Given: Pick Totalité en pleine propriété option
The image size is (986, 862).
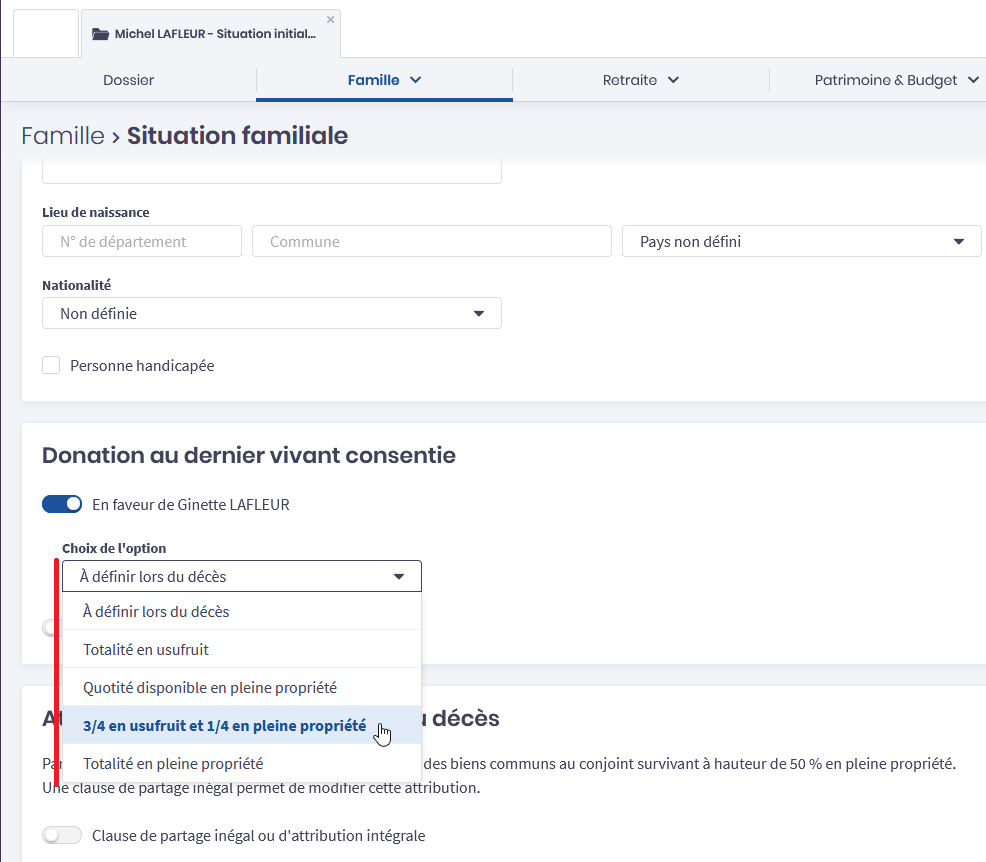Looking at the screenshot, I should (173, 764).
